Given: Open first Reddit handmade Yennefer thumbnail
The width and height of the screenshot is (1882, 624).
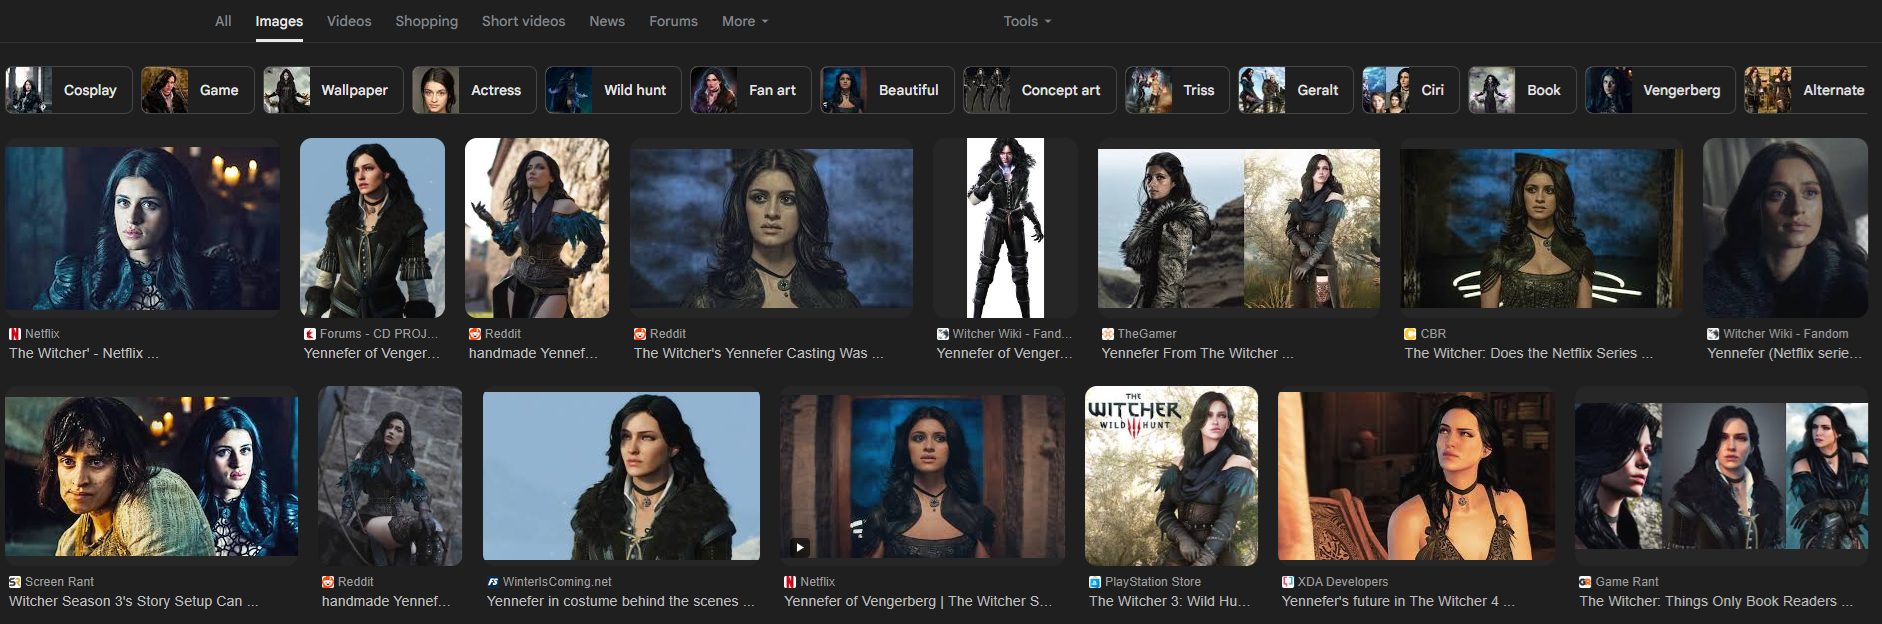Looking at the screenshot, I should 537,228.
